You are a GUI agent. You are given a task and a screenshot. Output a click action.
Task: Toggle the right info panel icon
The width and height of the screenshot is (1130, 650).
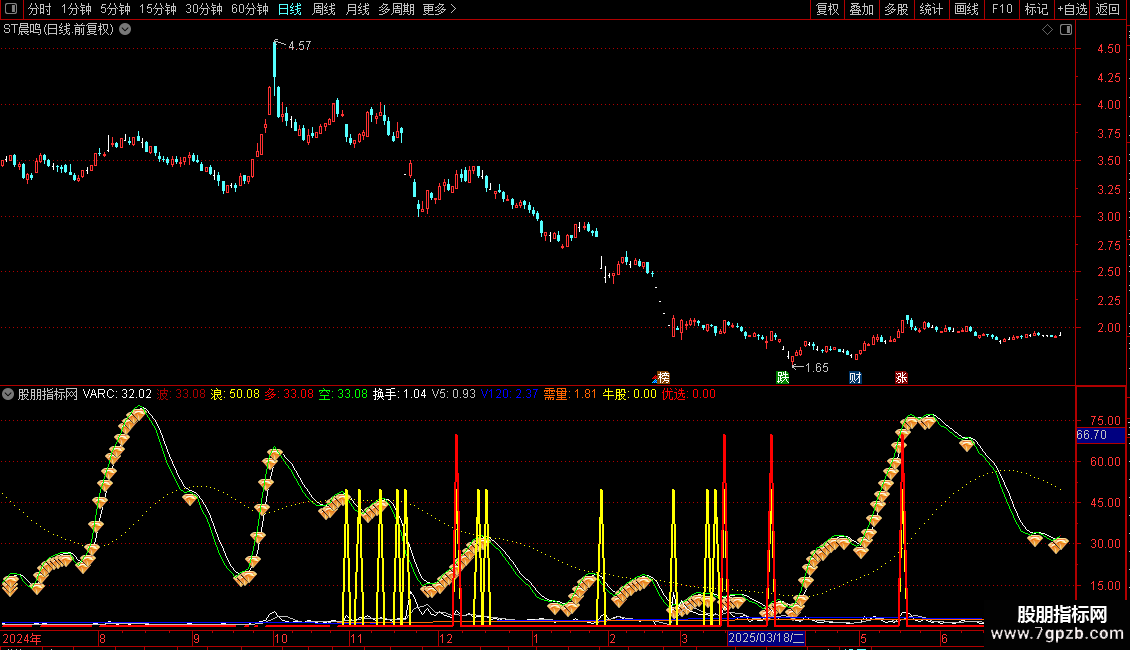coord(1066,30)
